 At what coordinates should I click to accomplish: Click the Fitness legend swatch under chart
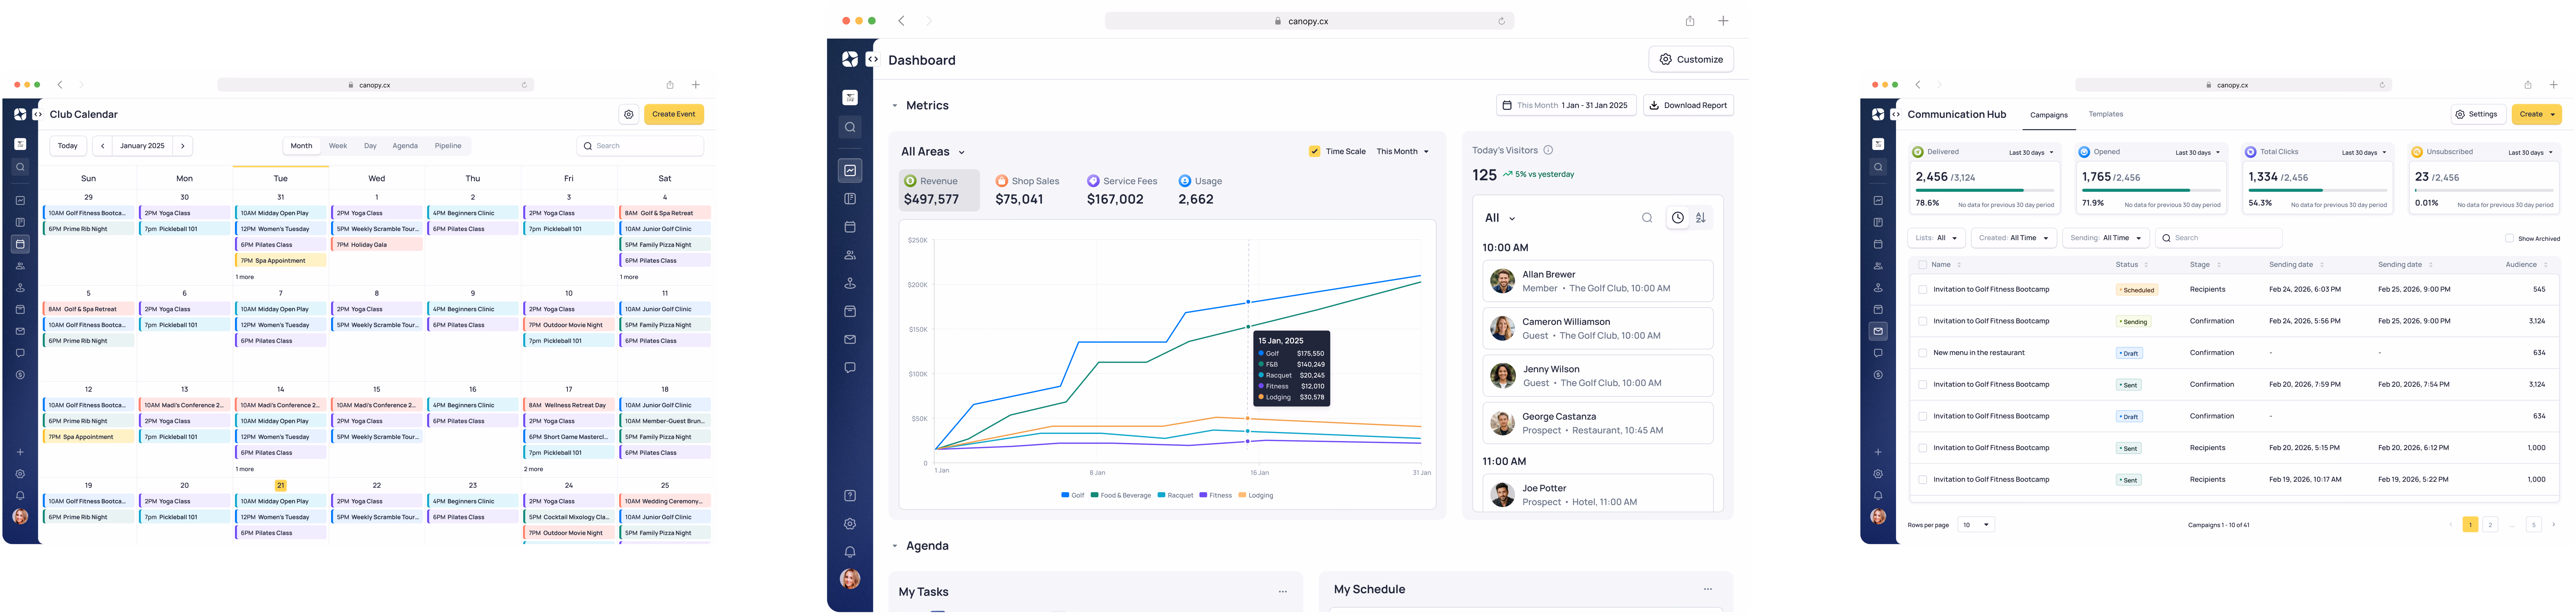click(x=1203, y=495)
